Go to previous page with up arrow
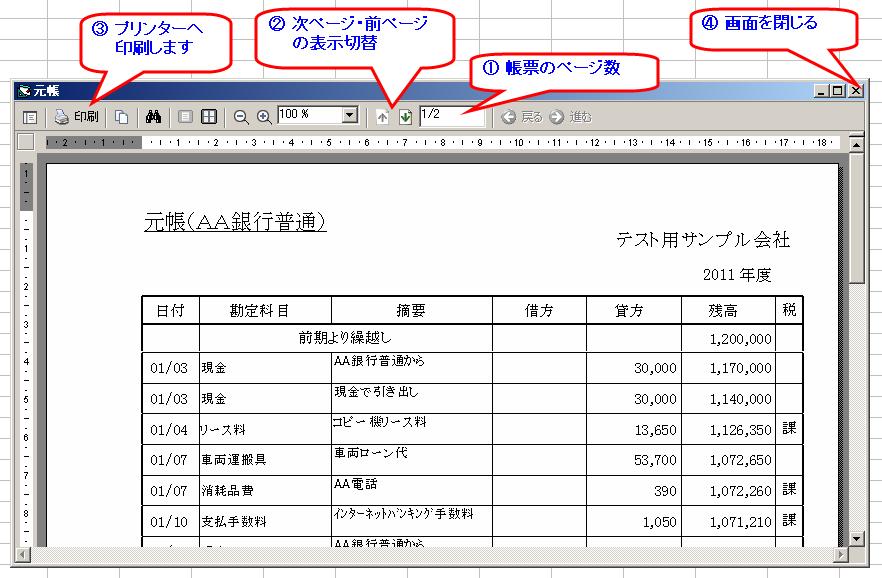Screen dimensions: 882x578 (382, 117)
